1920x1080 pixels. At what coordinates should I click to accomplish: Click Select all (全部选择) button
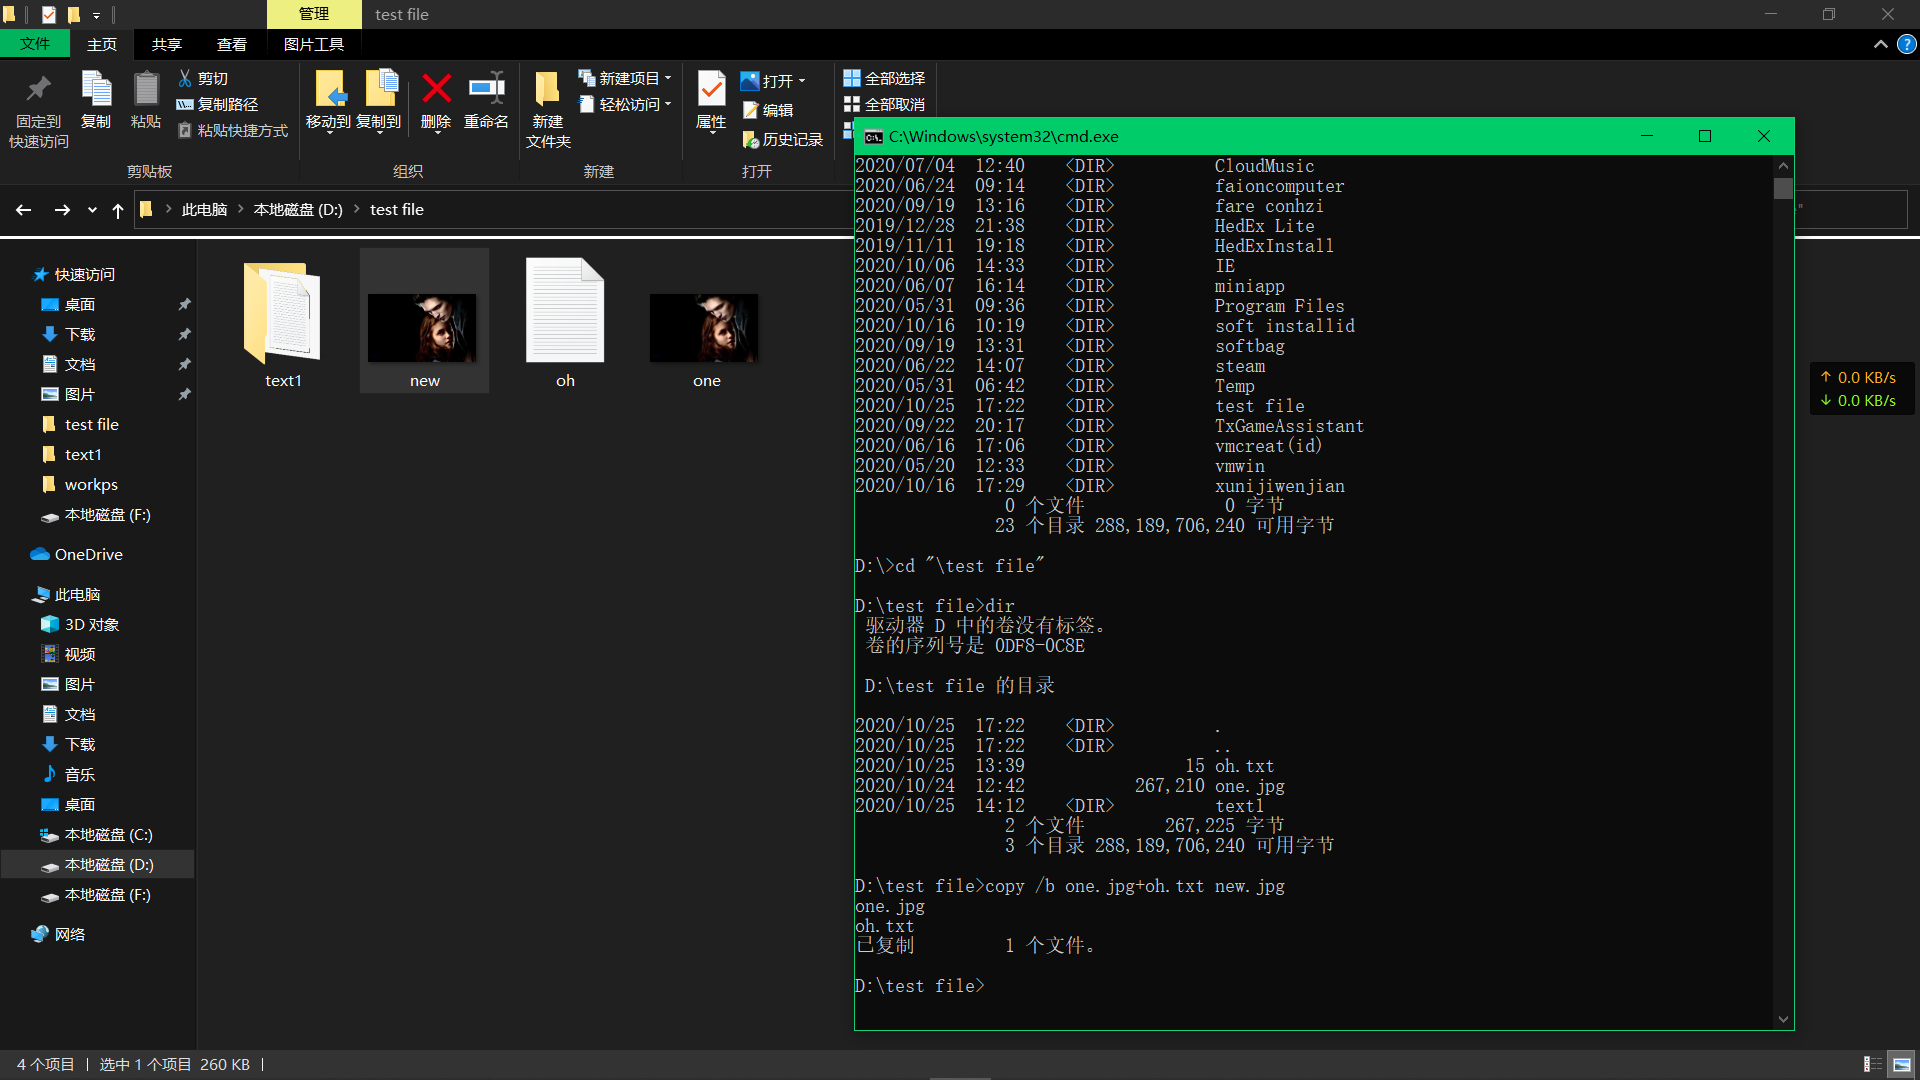[x=884, y=78]
